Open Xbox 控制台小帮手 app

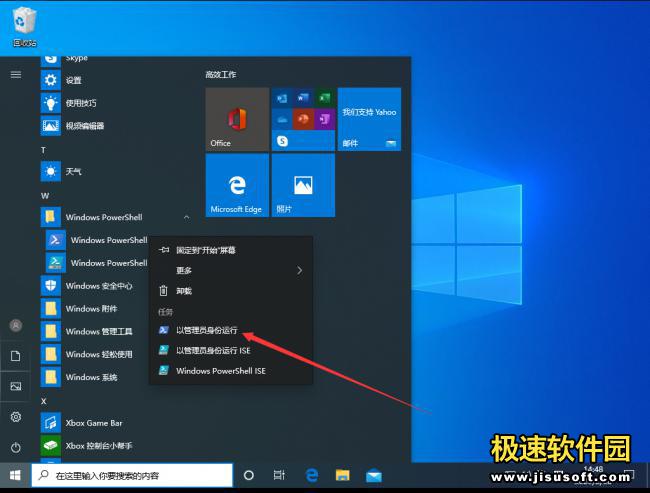[114, 446]
